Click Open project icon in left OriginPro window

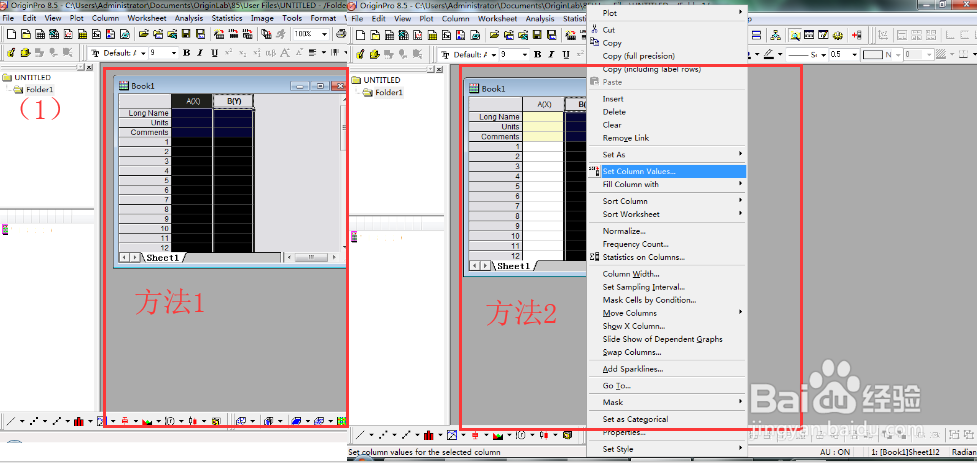pos(144,34)
